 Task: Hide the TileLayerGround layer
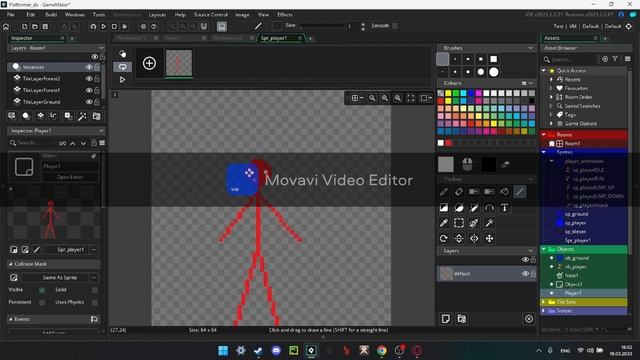pos(89,102)
